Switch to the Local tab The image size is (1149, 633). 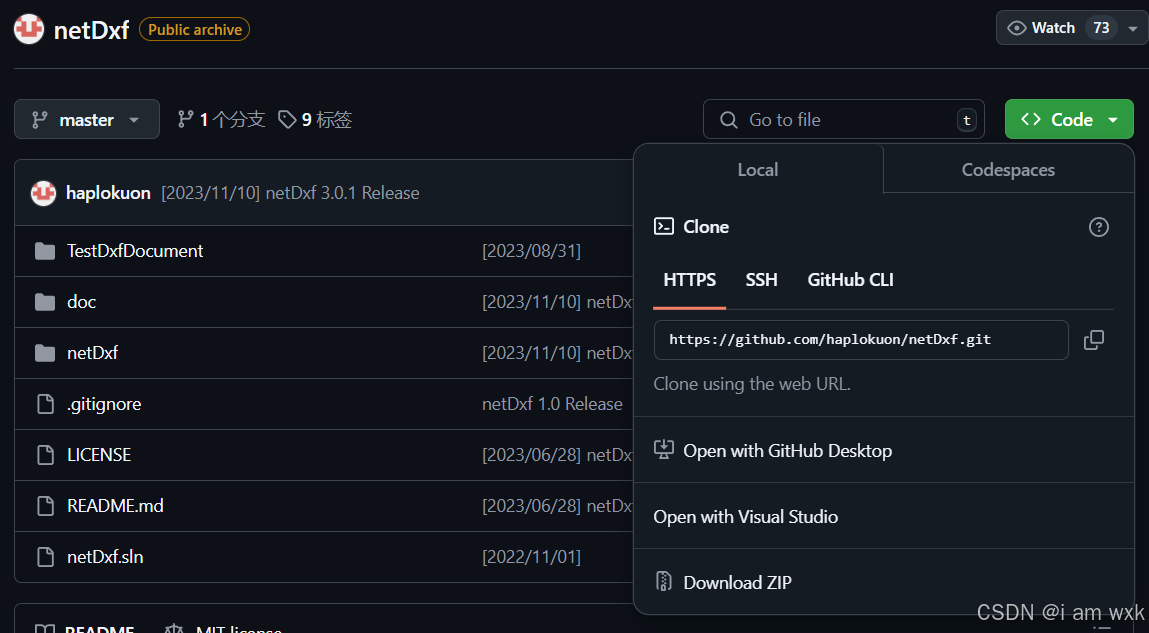coord(758,169)
